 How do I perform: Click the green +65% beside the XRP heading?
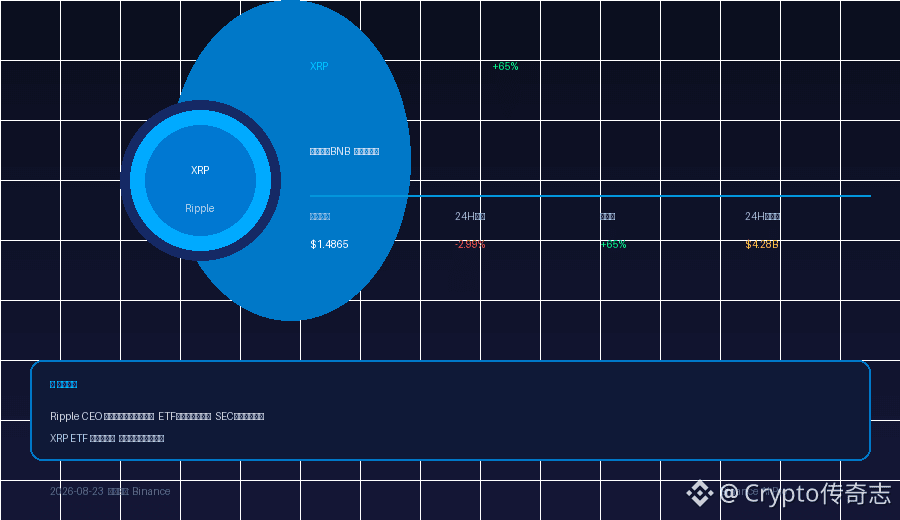point(505,67)
